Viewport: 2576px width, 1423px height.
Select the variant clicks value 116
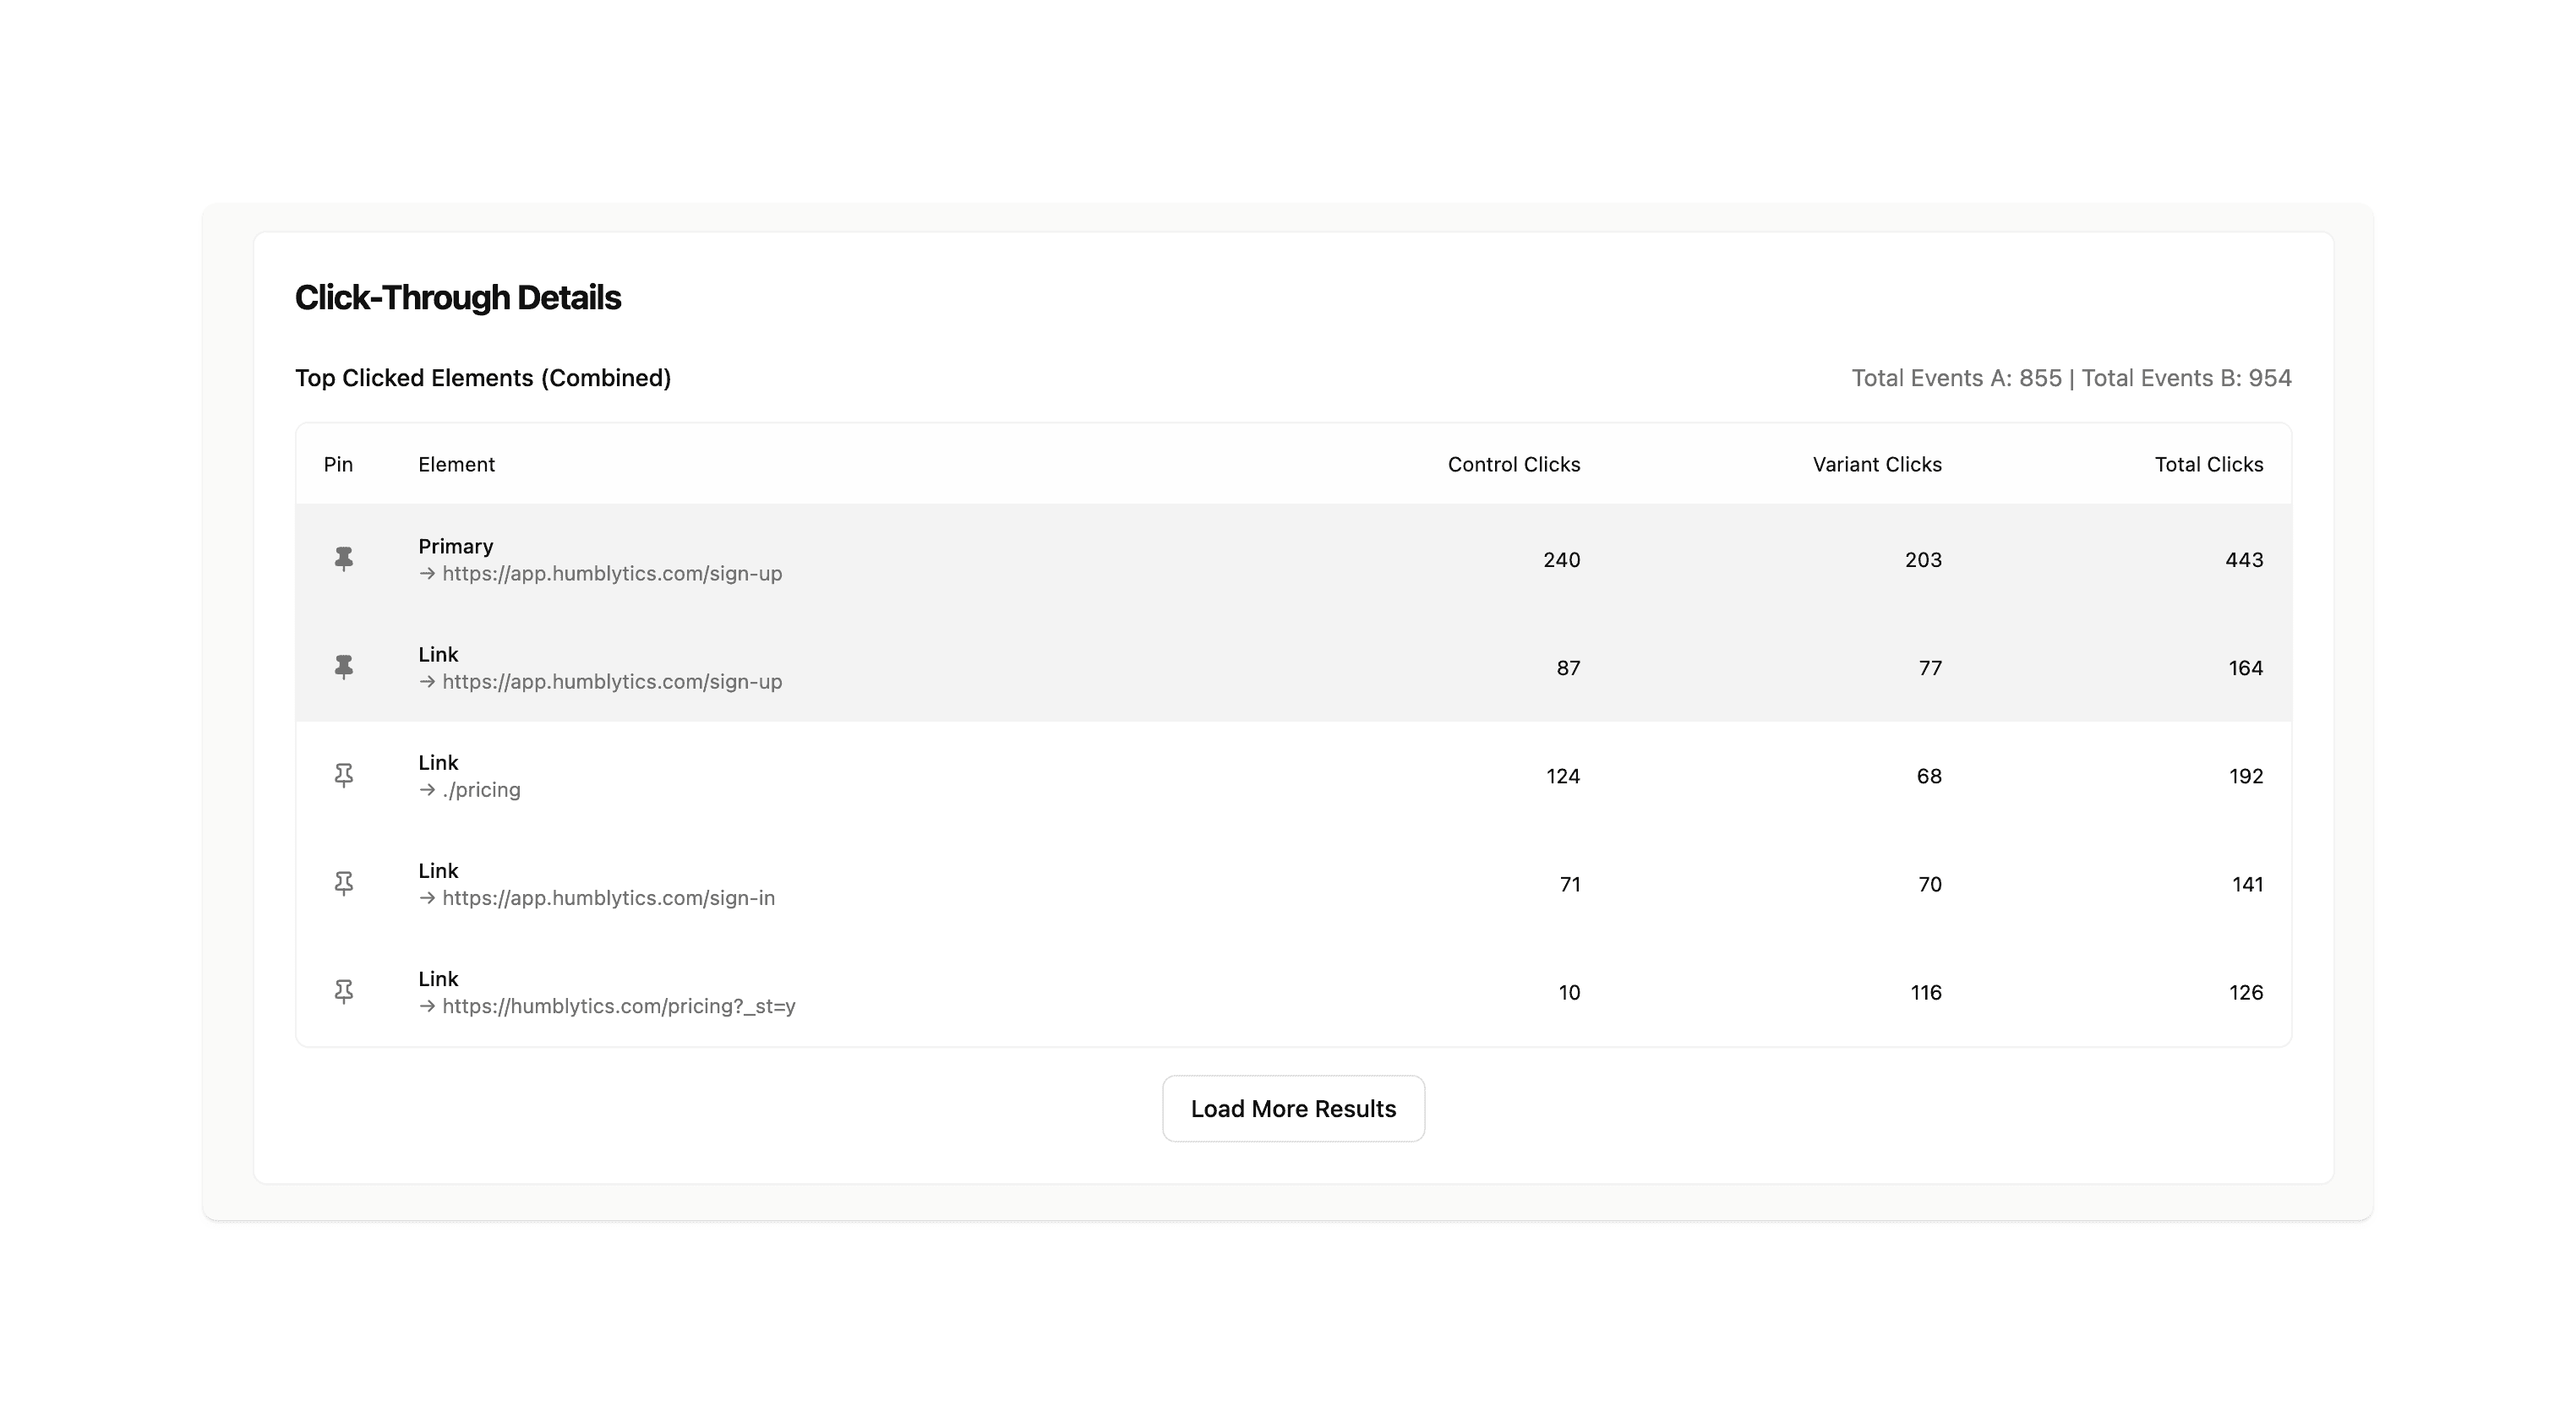pyautogui.click(x=1926, y=992)
